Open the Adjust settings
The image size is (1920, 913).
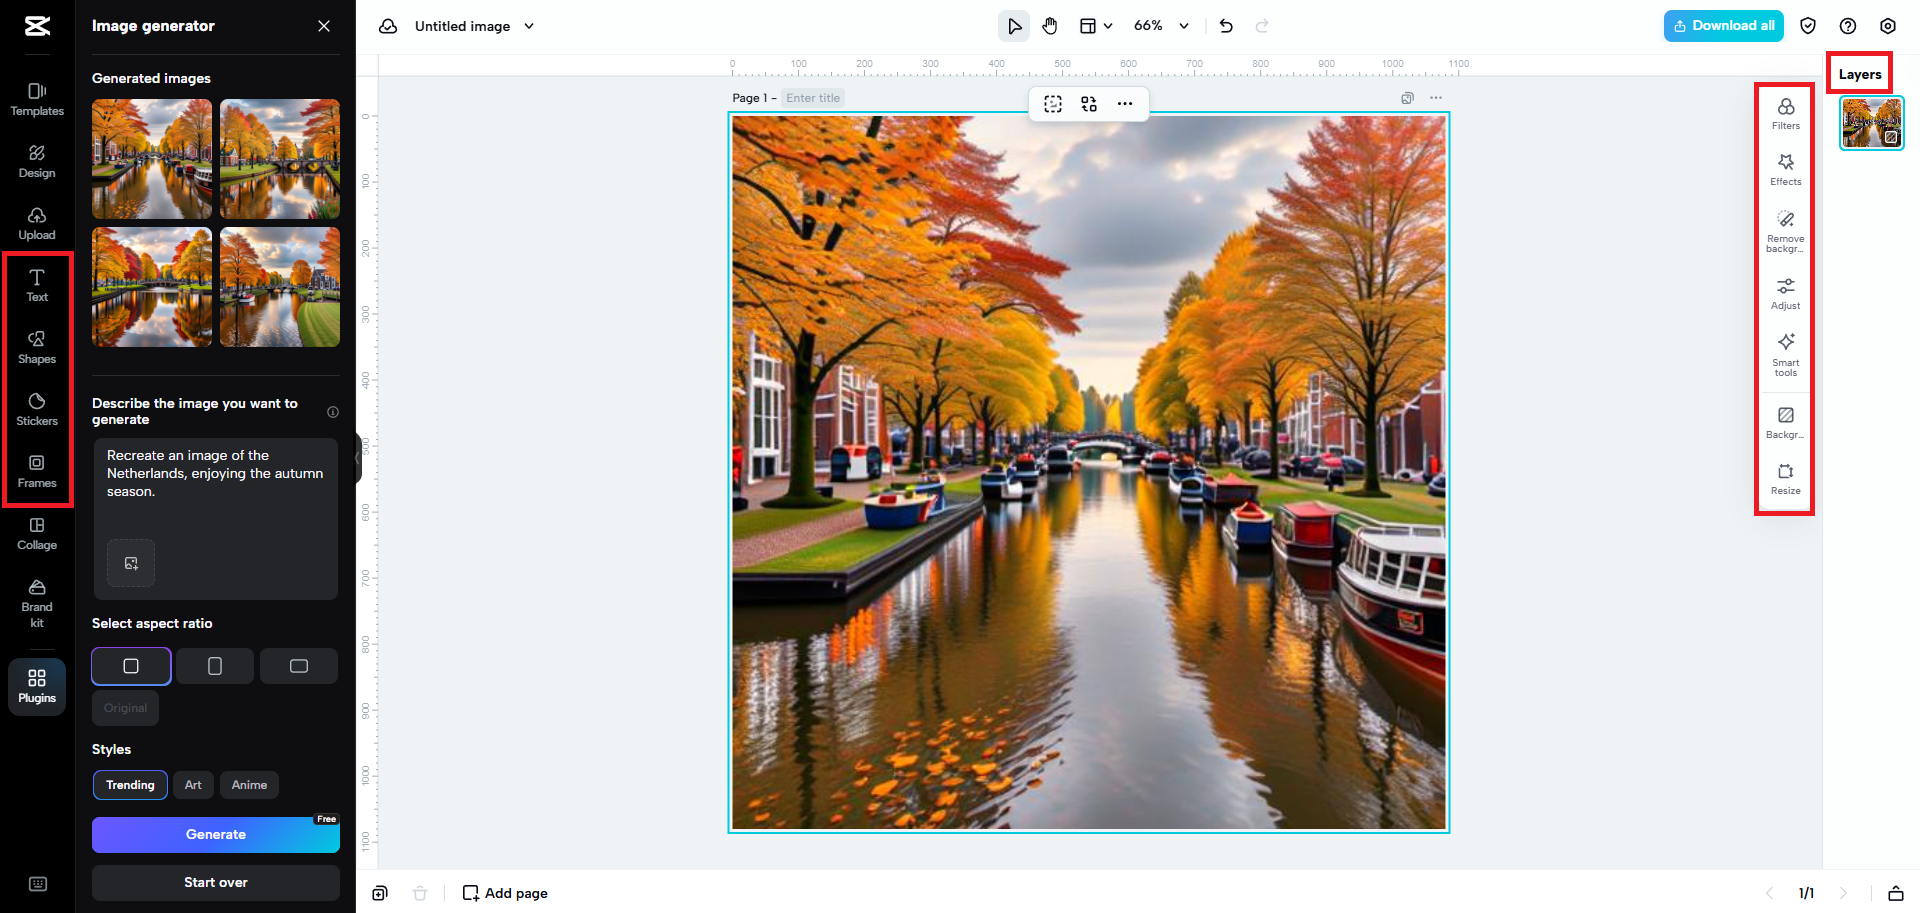pos(1785,293)
